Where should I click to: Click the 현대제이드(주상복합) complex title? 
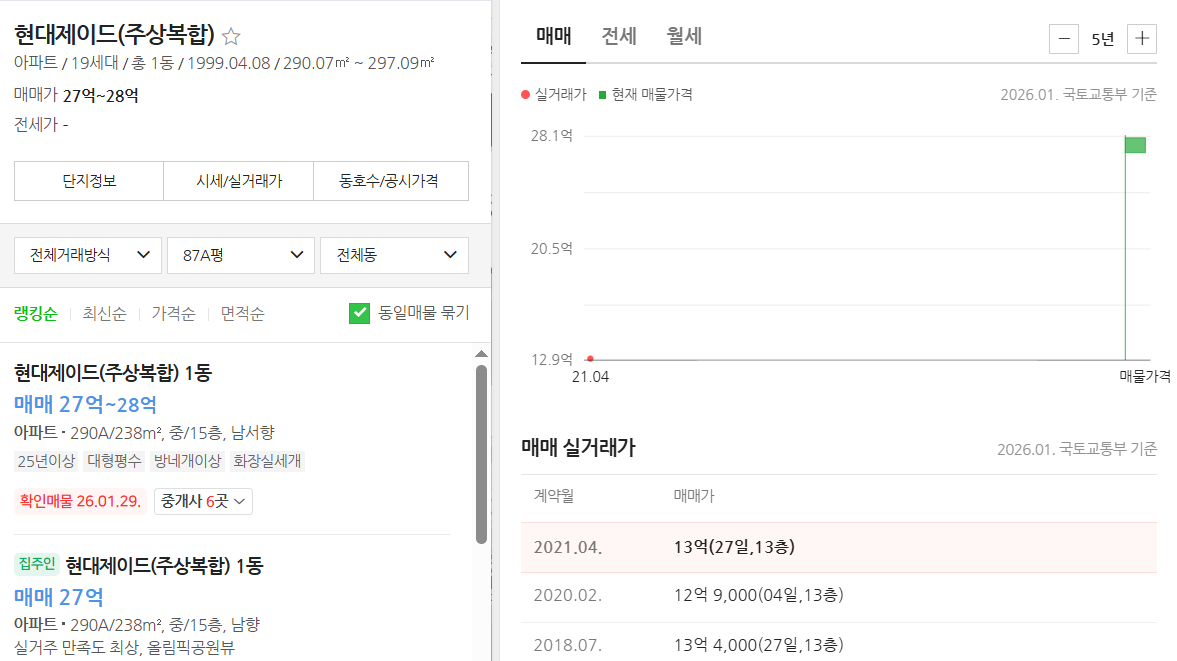pyautogui.click(x=114, y=35)
